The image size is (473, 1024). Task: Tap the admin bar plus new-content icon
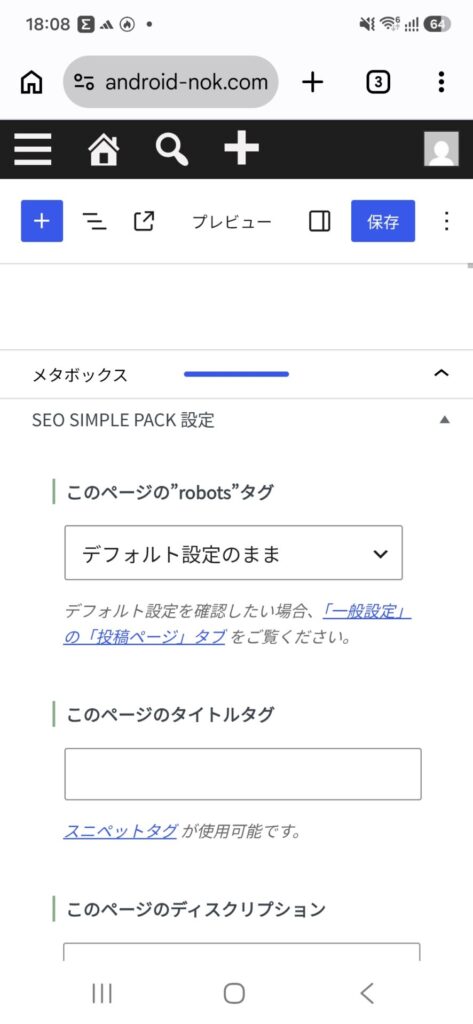point(242,148)
